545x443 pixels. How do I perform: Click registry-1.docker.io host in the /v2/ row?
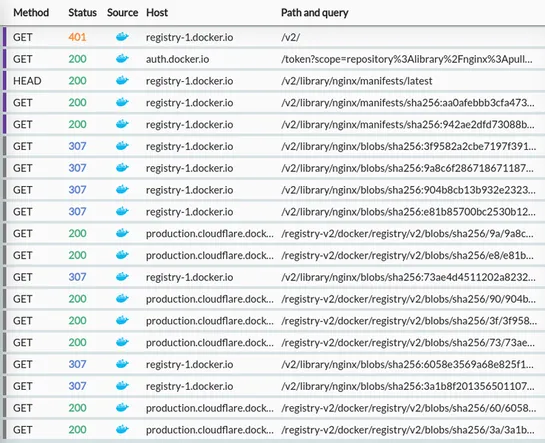pyautogui.click(x=189, y=37)
